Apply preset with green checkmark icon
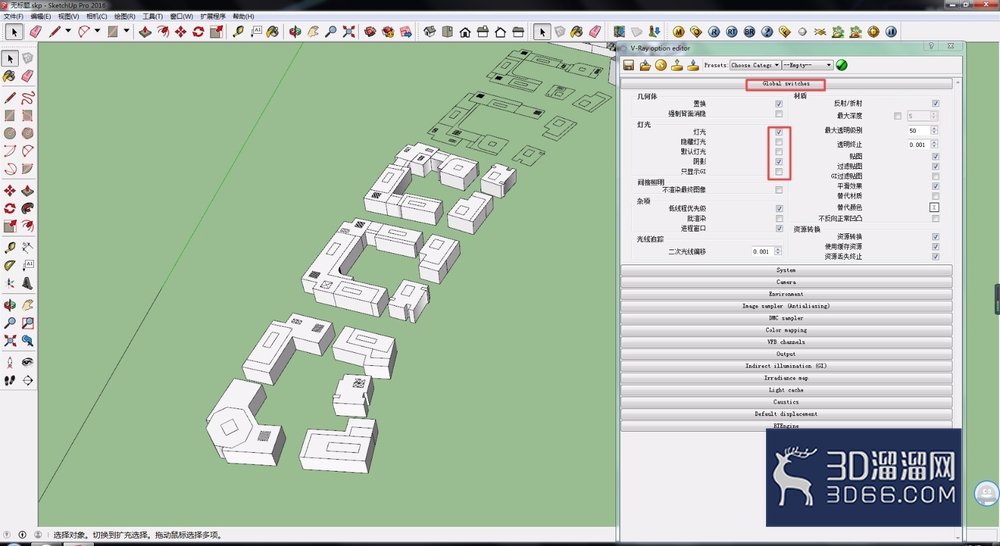Screen dimensions: 1000x546 pos(841,65)
